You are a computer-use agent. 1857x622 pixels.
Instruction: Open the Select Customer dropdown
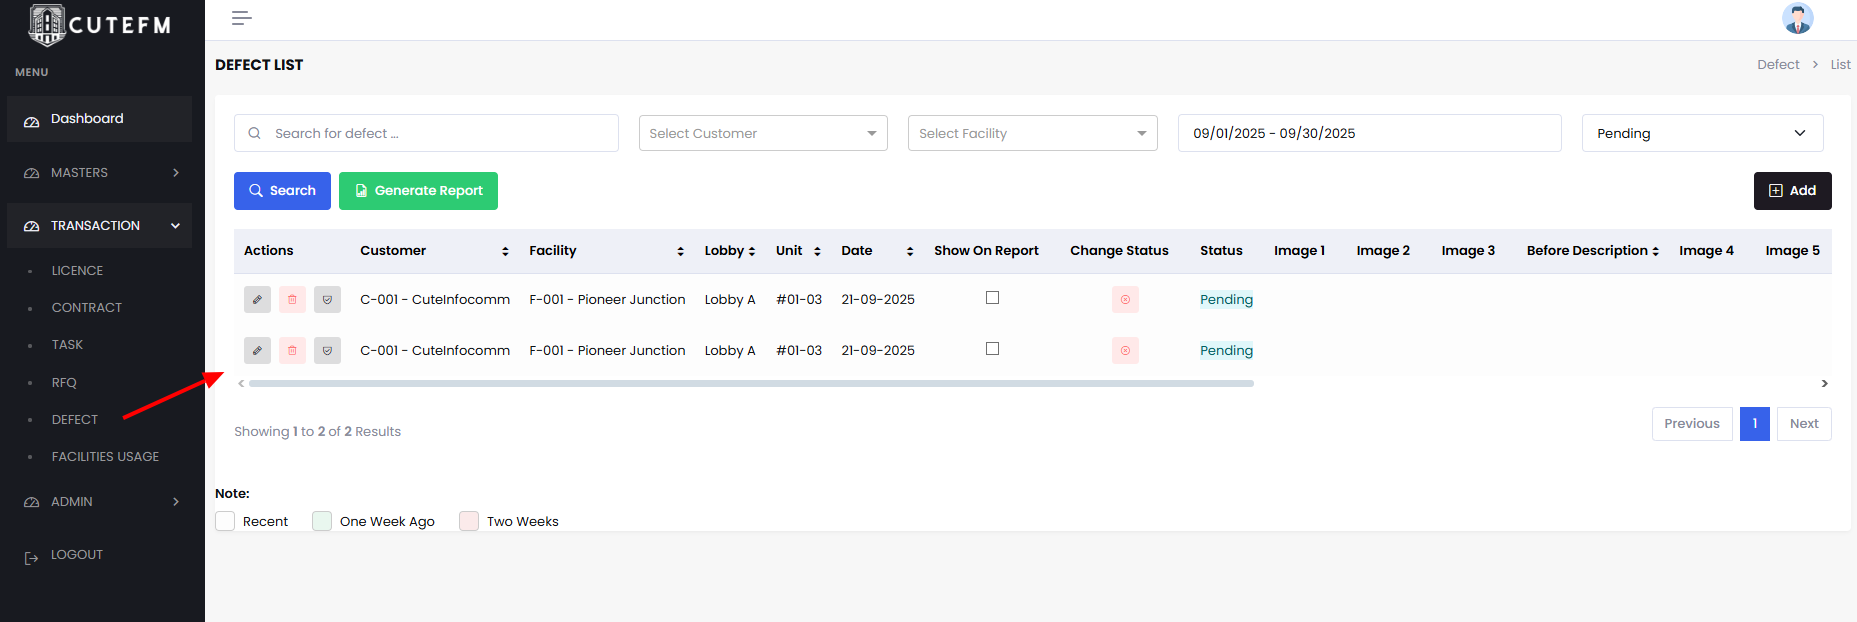point(763,133)
